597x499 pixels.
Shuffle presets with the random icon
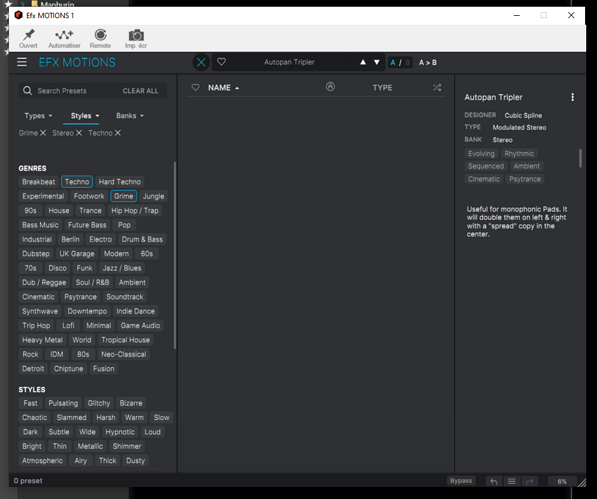(437, 88)
